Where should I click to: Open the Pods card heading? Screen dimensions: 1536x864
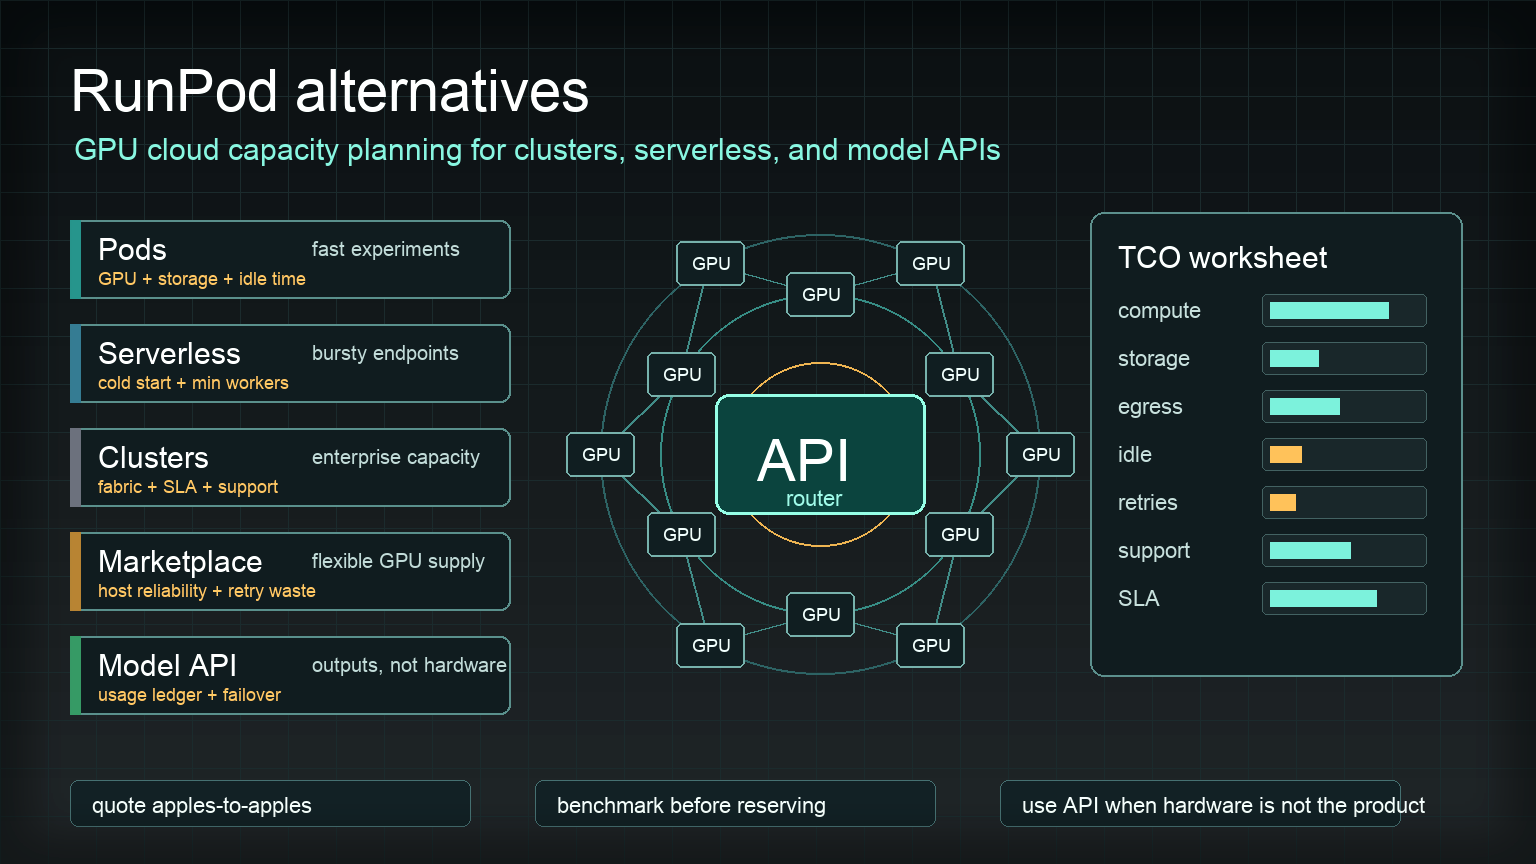[132, 249]
